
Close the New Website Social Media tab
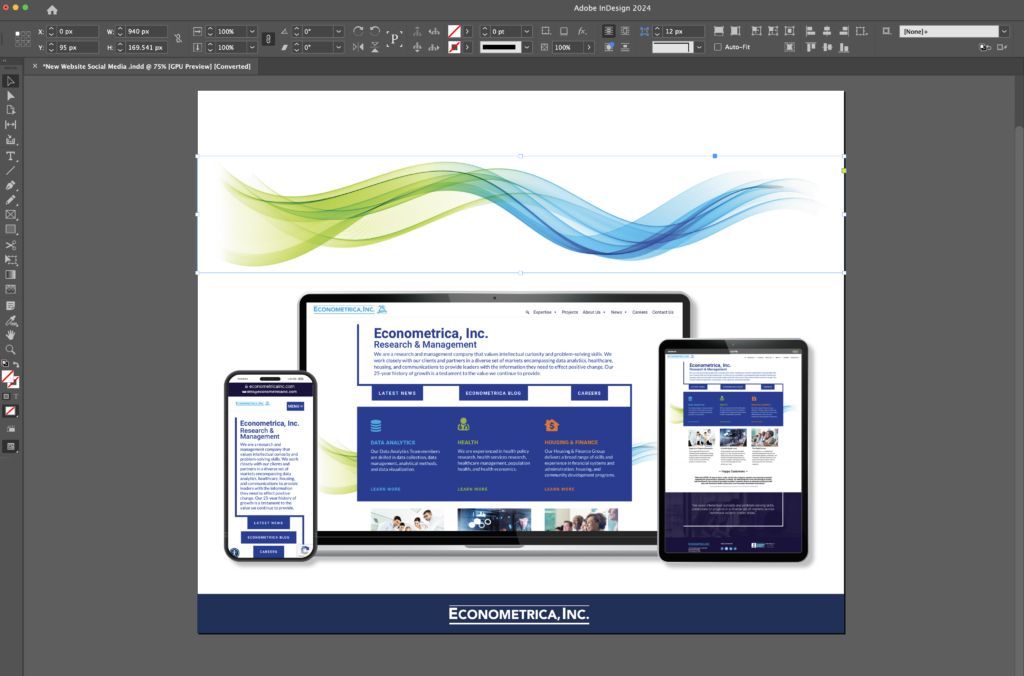(35, 66)
